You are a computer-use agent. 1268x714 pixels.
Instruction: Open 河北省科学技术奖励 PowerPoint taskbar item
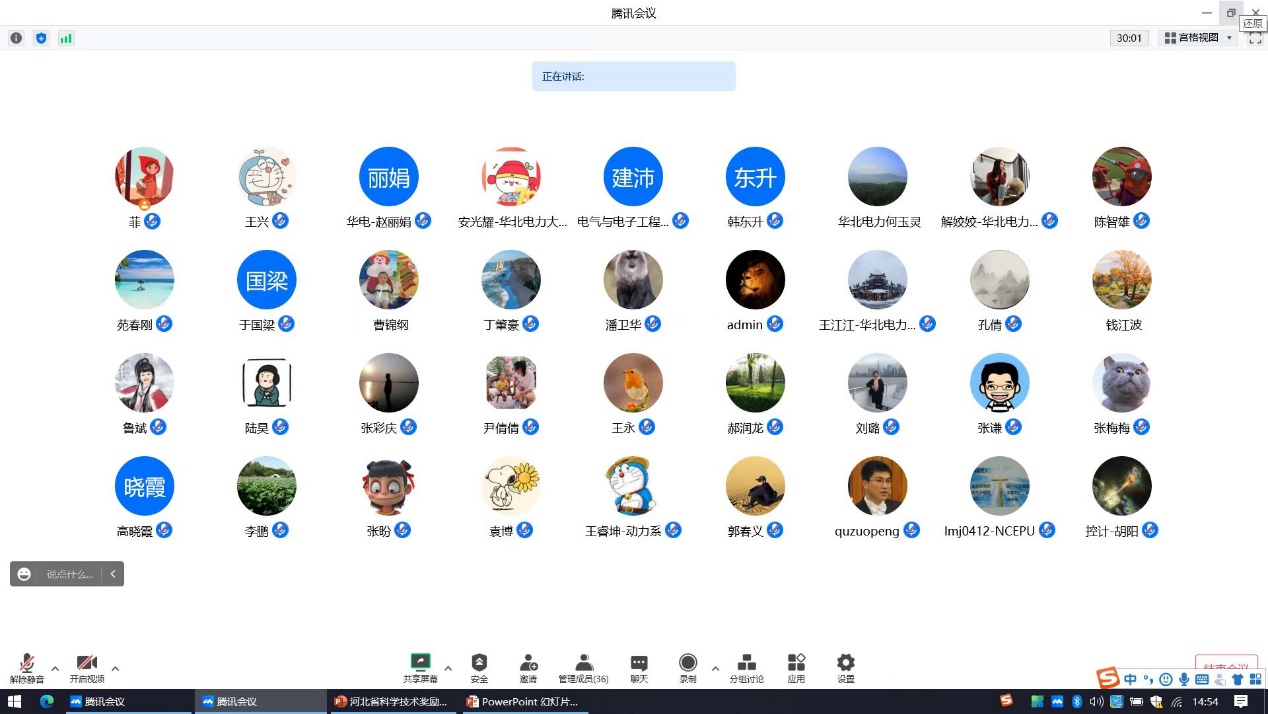point(391,701)
